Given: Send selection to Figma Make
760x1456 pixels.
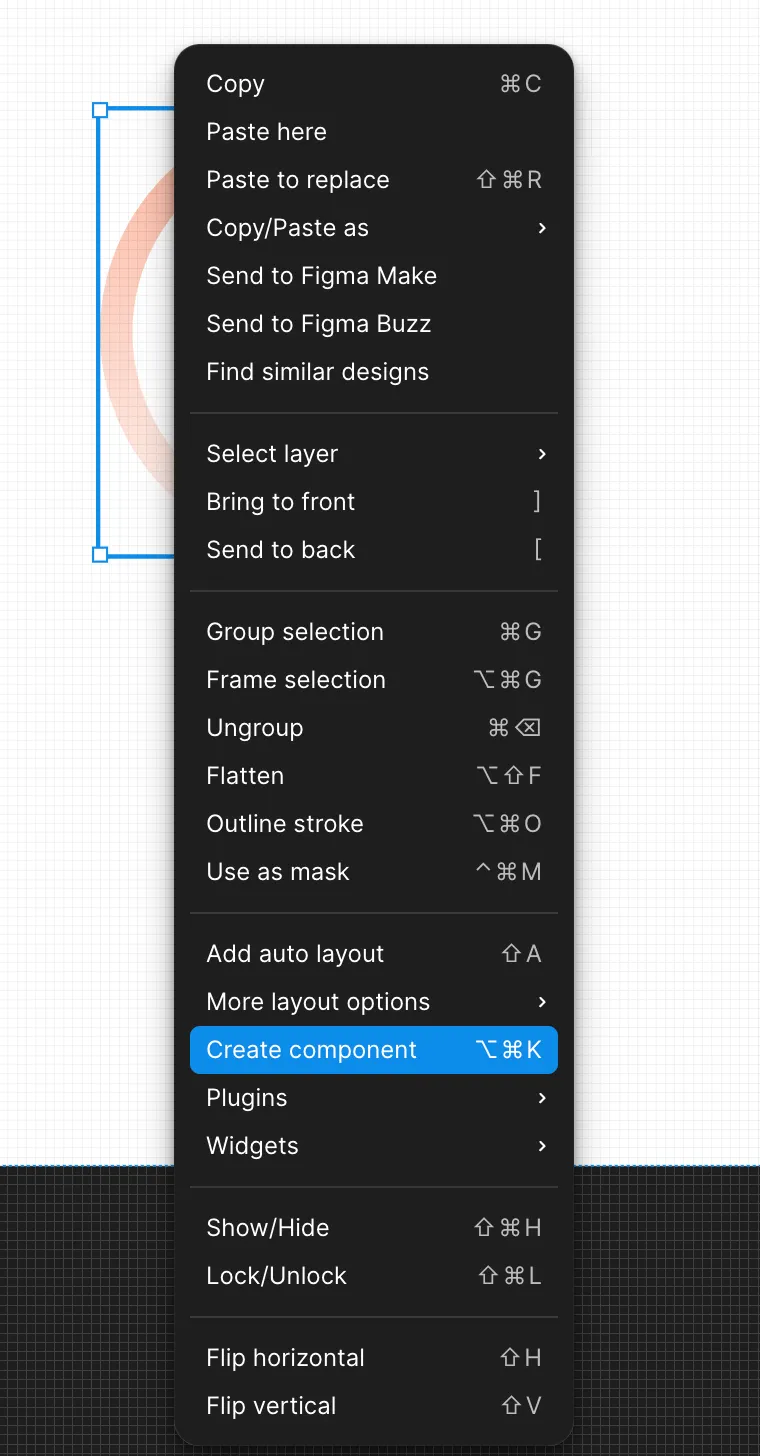Looking at the screenshot, I should (373, 276).
